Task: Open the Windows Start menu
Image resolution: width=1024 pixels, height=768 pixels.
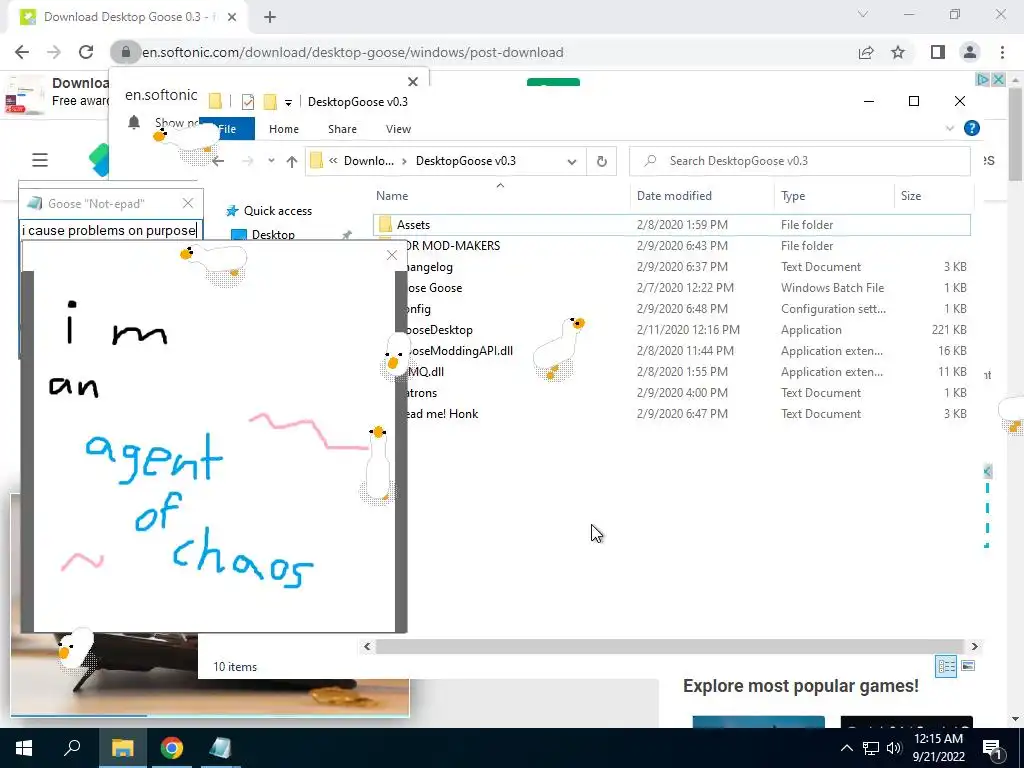Action: [x=24, y=748]
